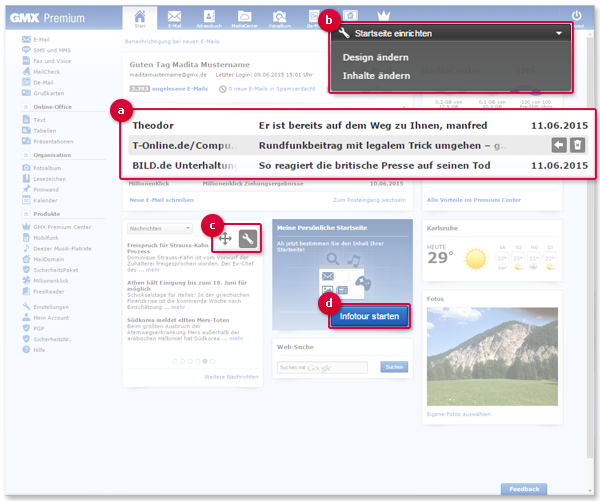Select the fifth news carousel dot
This screenshot has width=600, height=501.
205,361
